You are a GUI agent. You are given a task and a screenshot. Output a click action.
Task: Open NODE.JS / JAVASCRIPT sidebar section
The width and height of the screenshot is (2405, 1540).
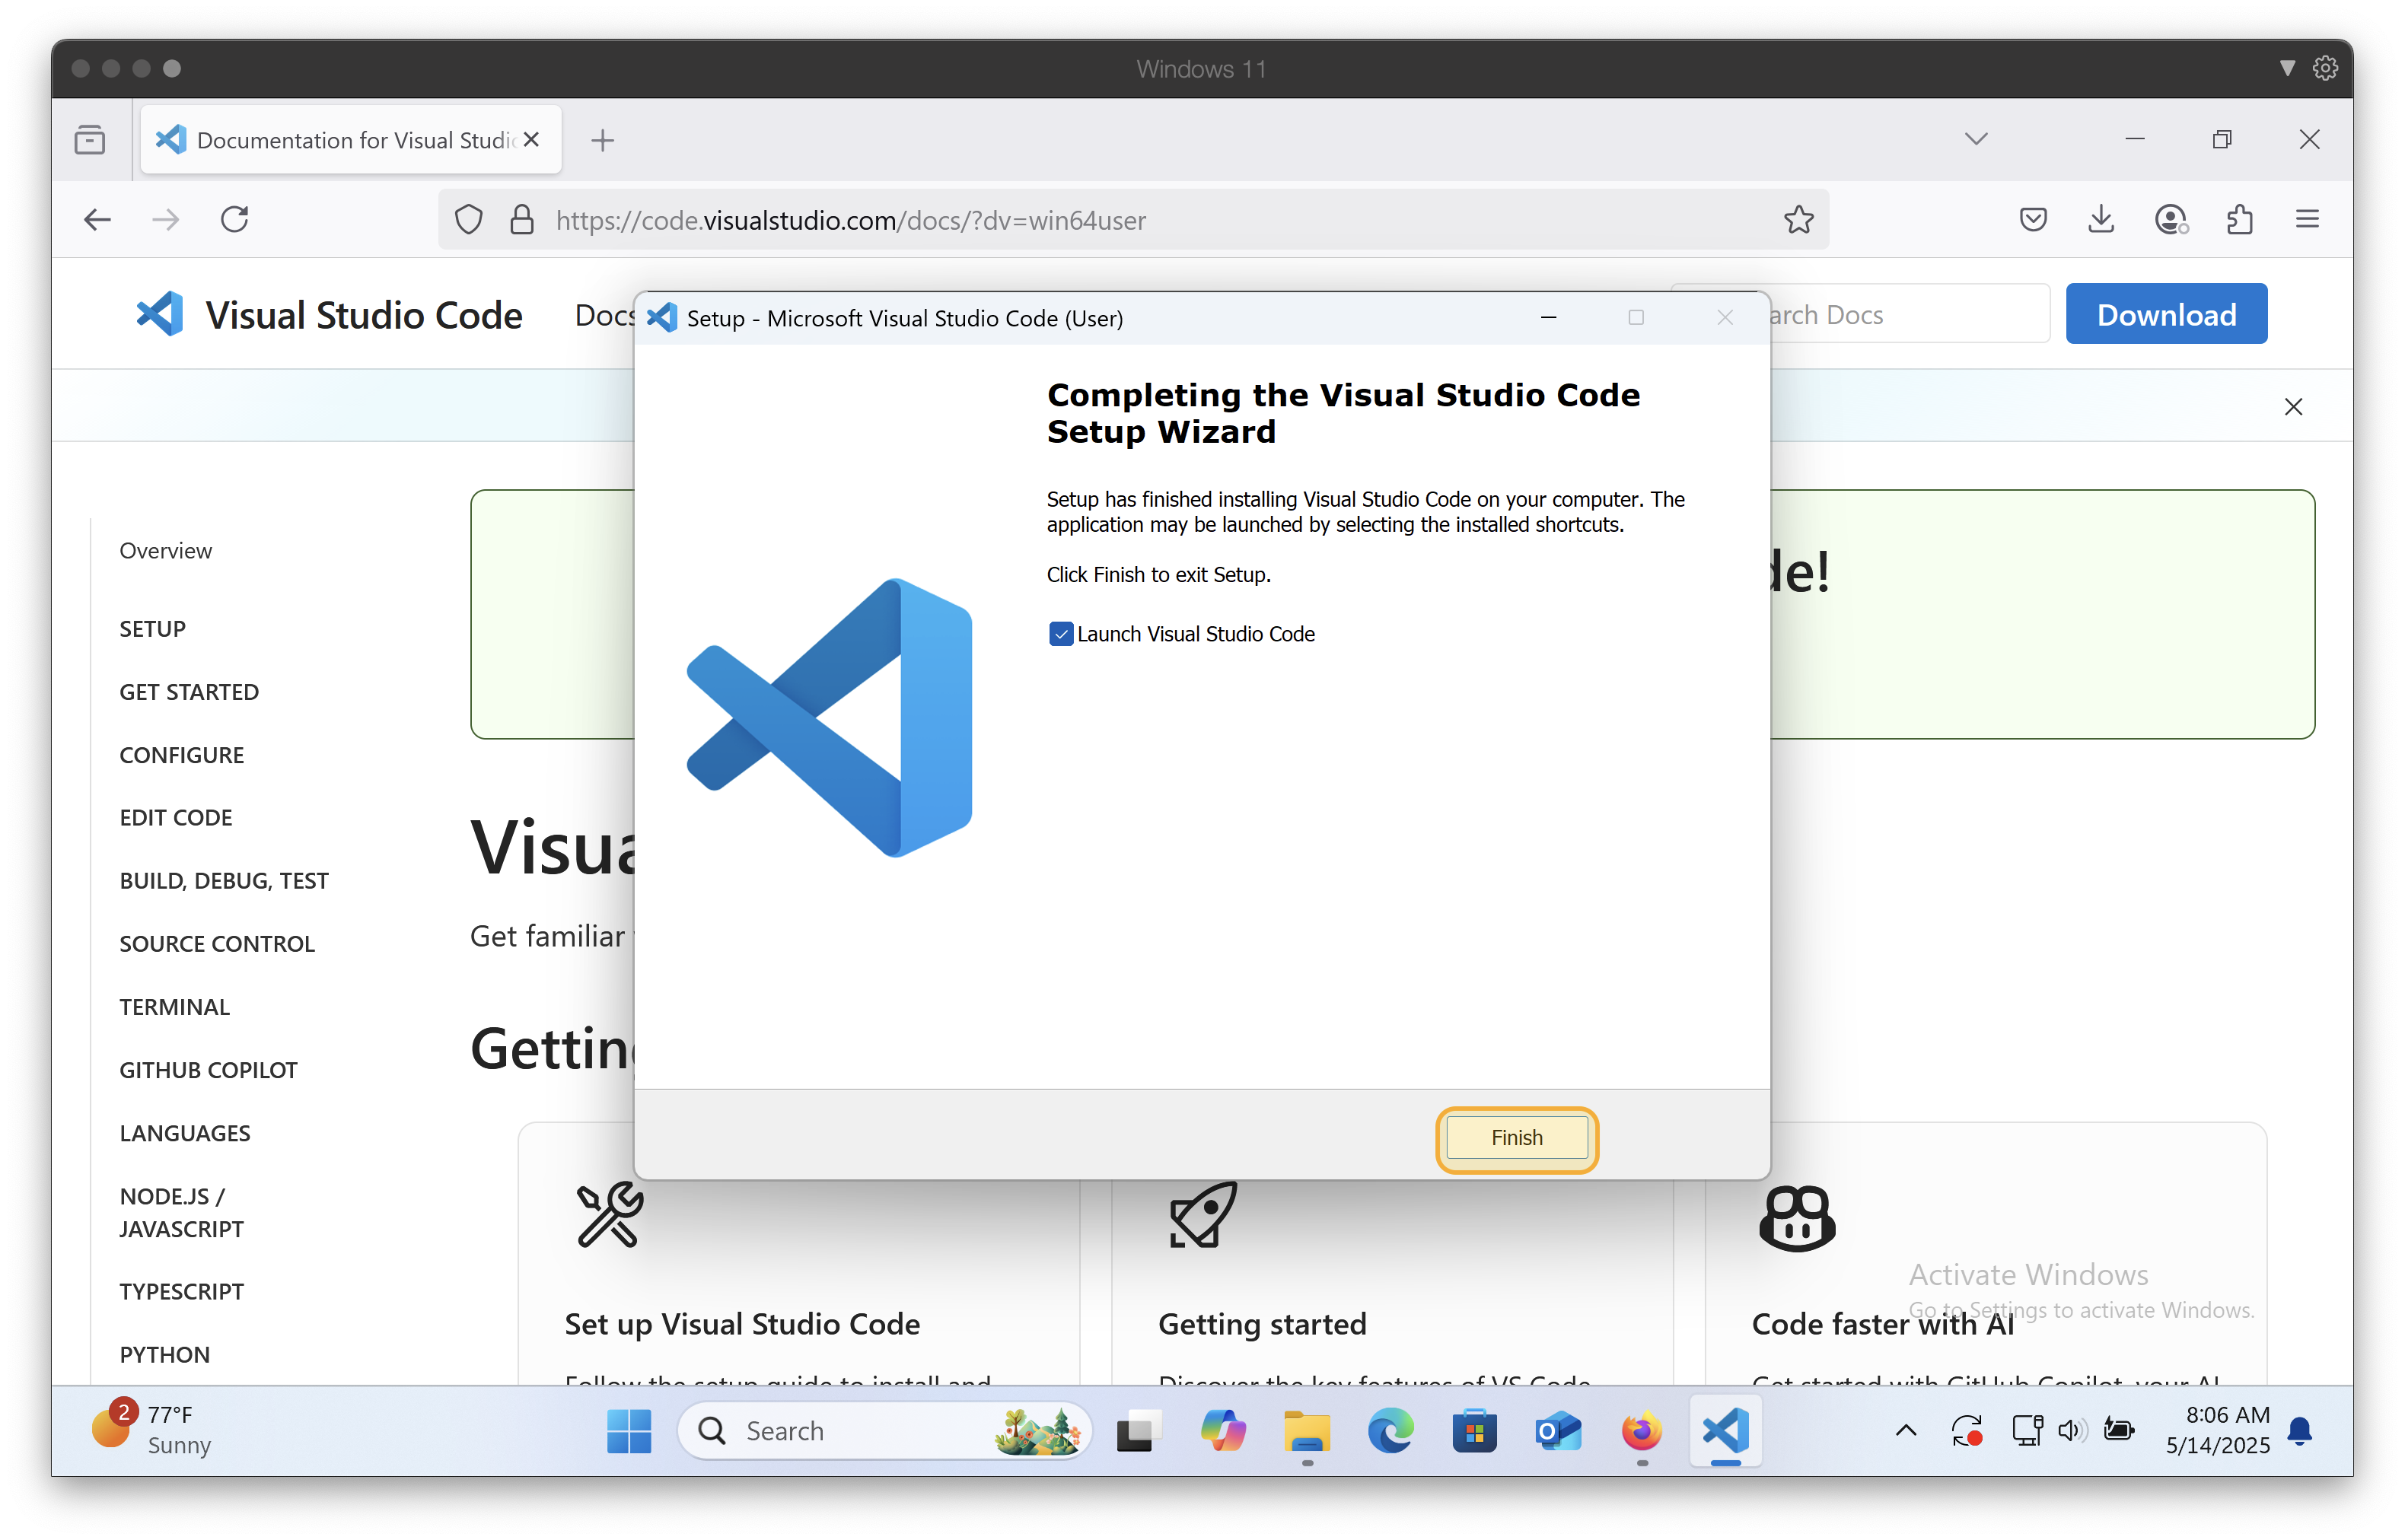181,1212
